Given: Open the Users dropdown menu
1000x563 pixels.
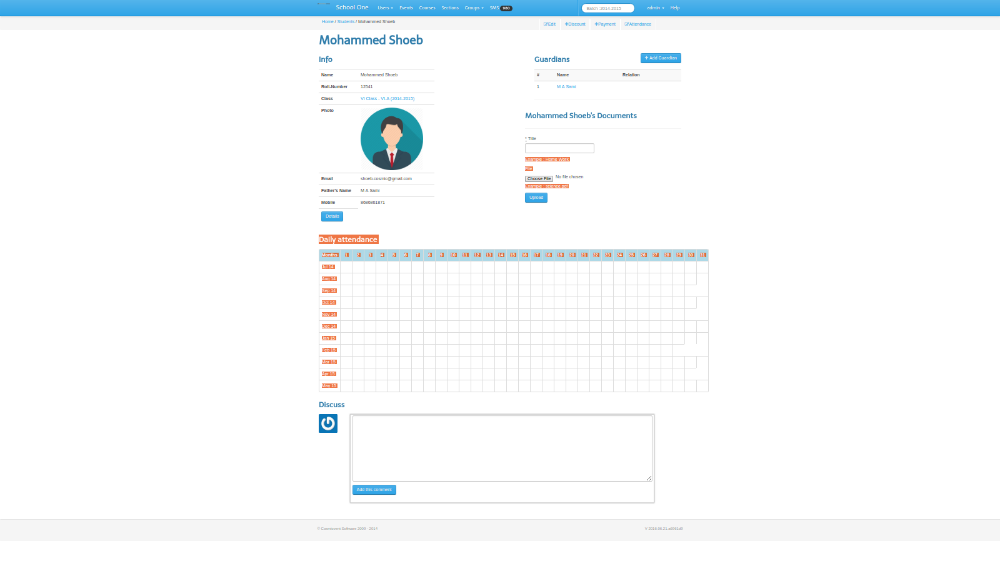Looking at the screenshot, I should [x=385, y=8].
